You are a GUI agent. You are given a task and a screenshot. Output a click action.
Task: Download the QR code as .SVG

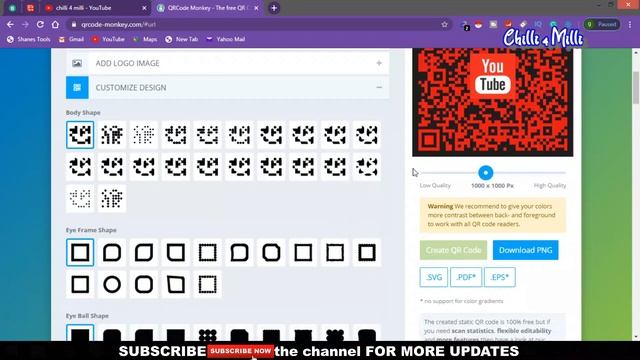pos(433,277)
